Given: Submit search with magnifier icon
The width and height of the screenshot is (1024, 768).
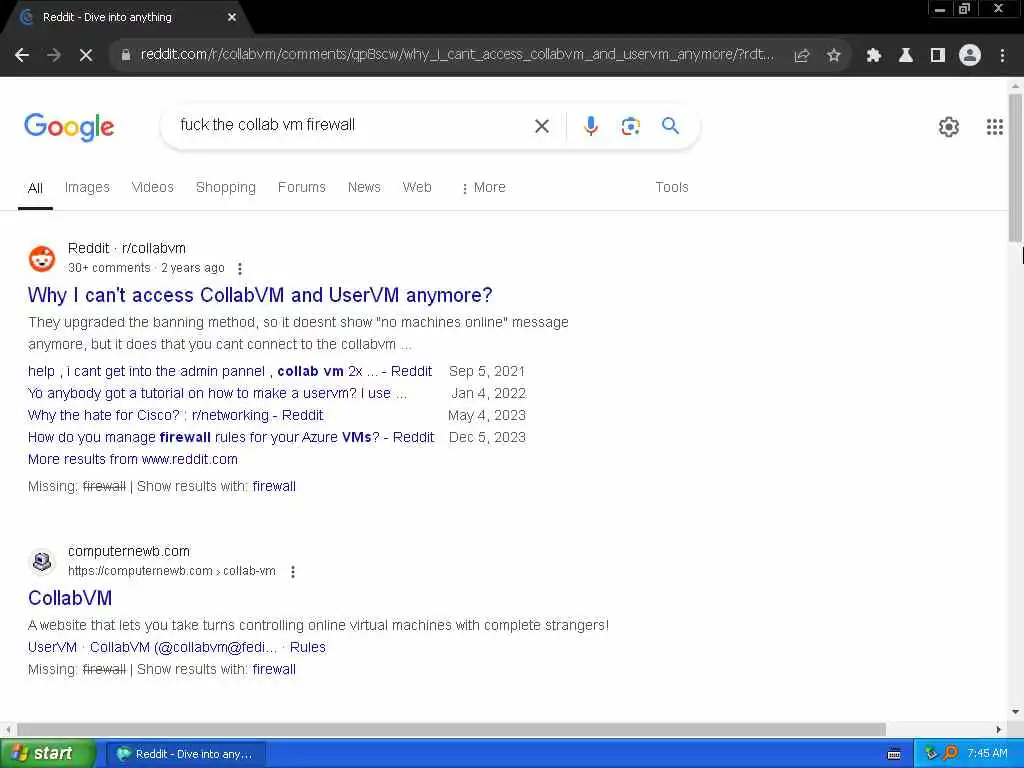Looking at the screenshot, I should [670, 125].
